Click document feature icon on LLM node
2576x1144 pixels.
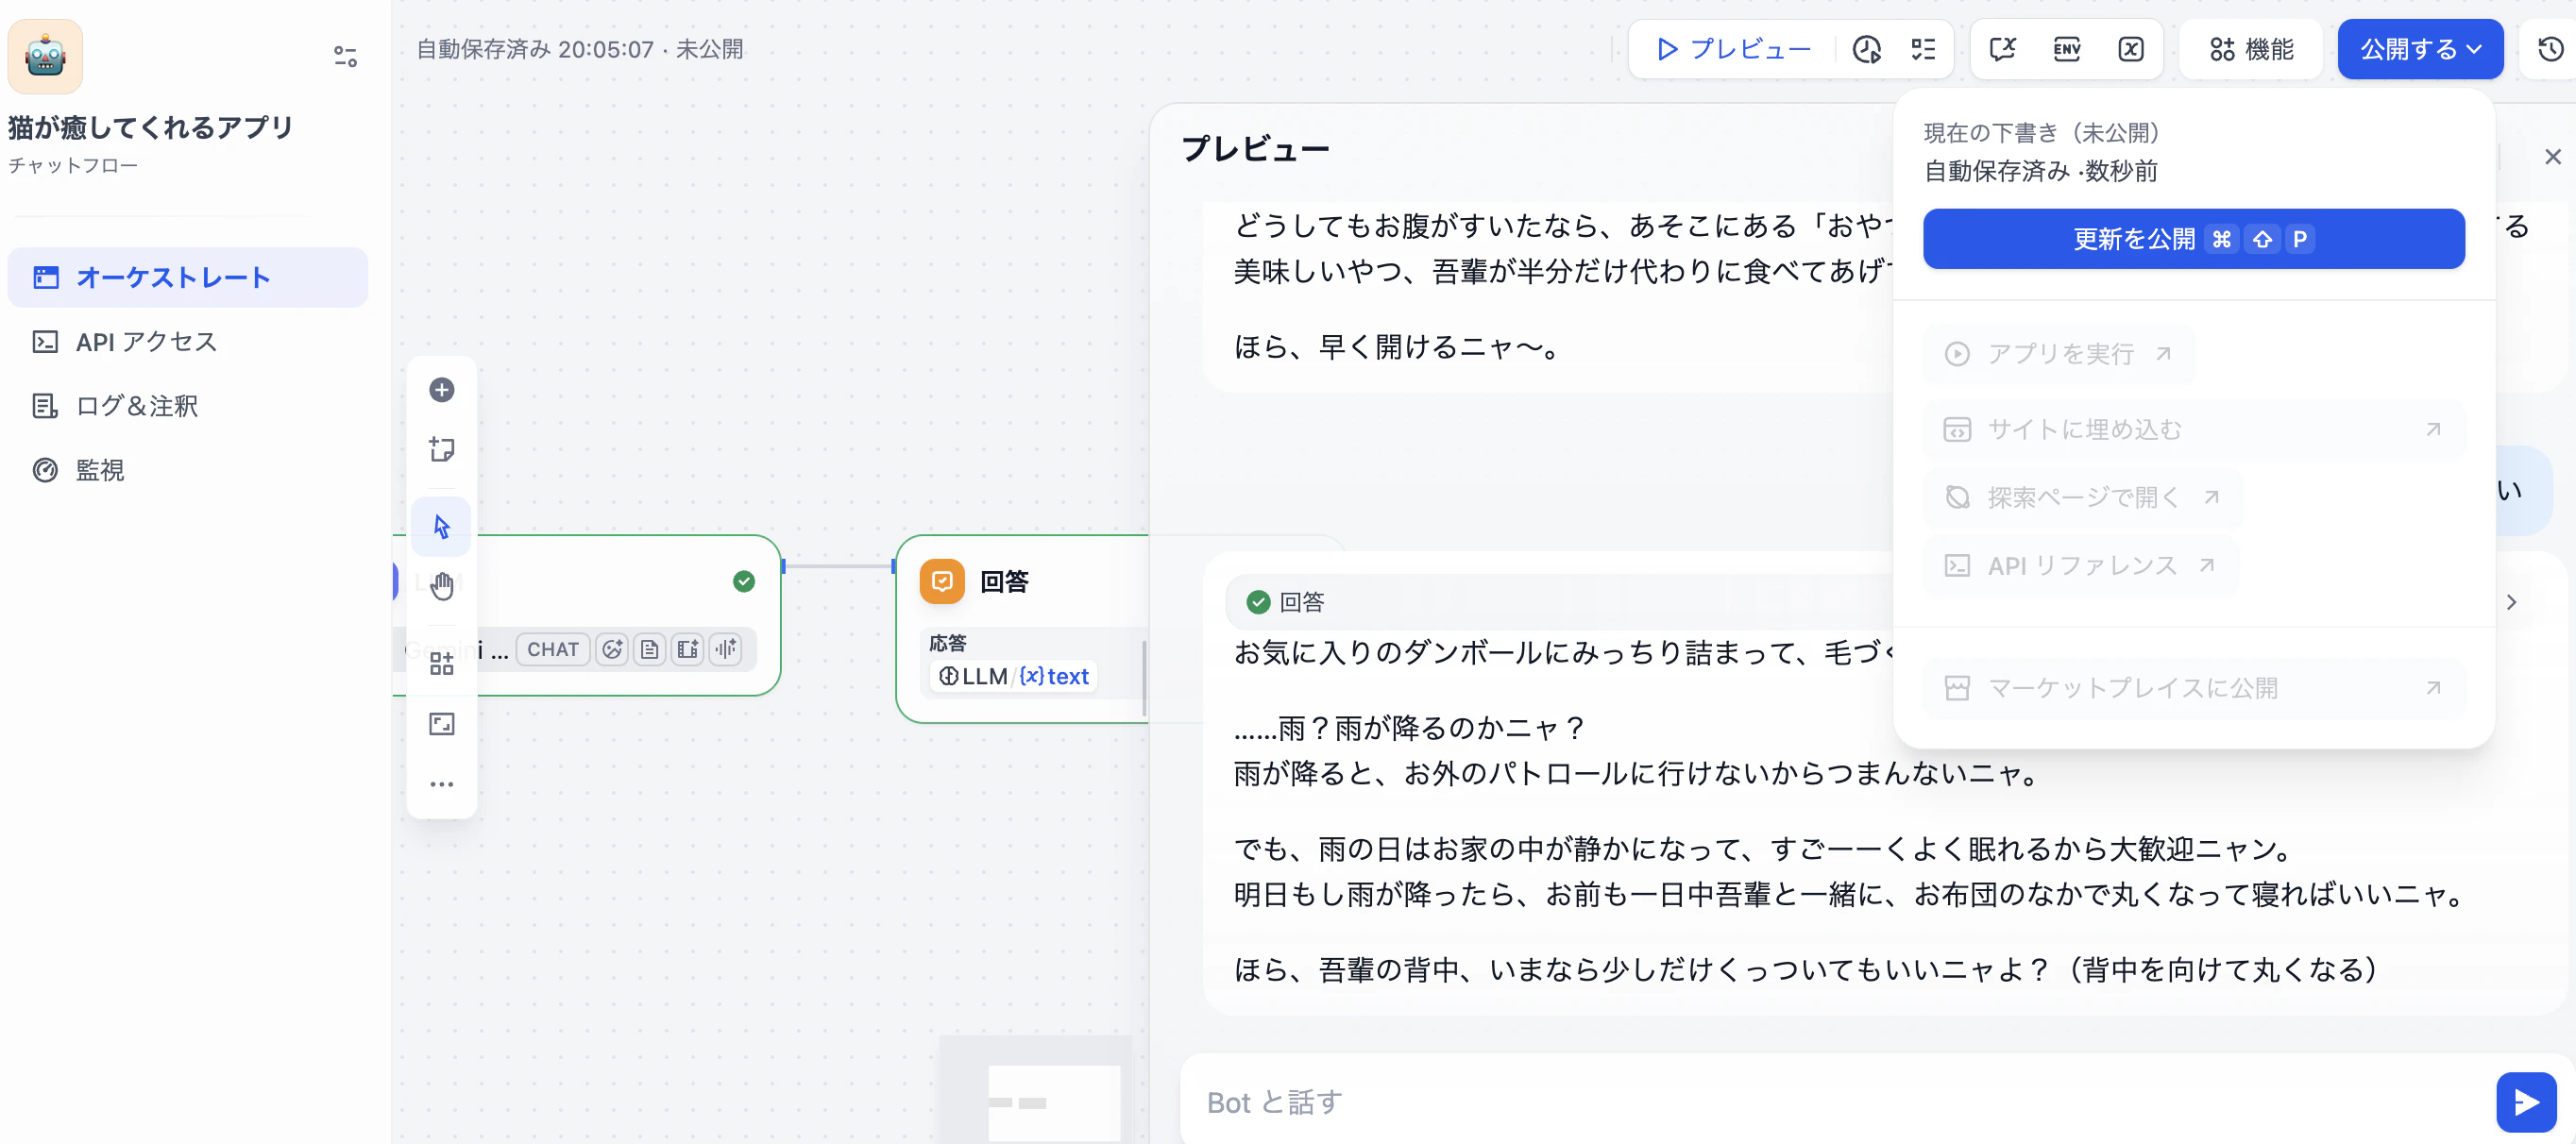click(x=650, y=650)
